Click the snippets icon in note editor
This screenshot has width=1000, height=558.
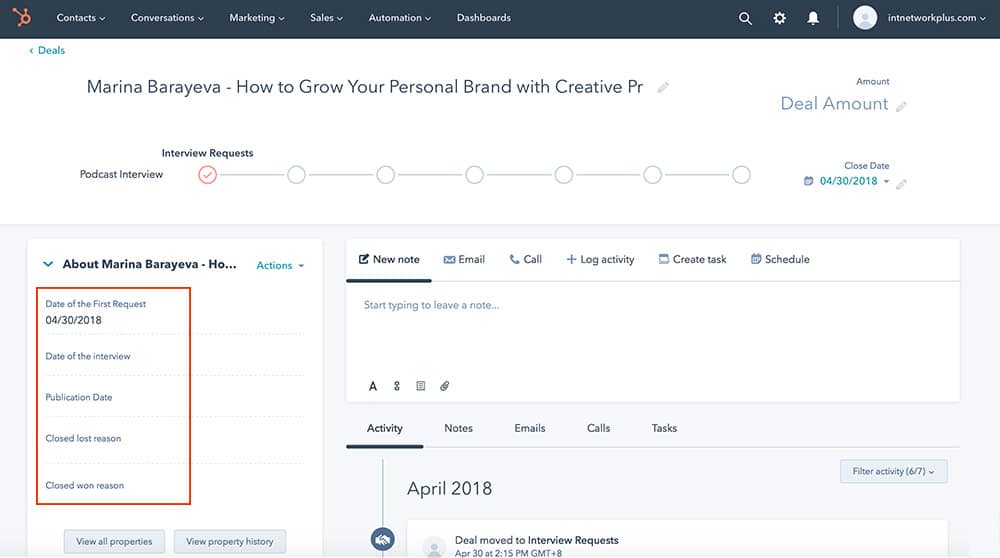click(x=397, y=386)
